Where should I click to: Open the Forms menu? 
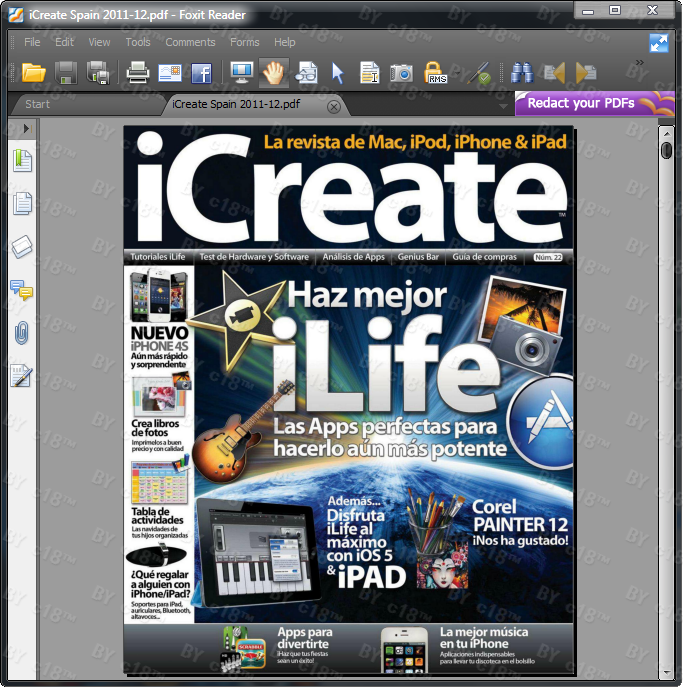click(245, 42)
